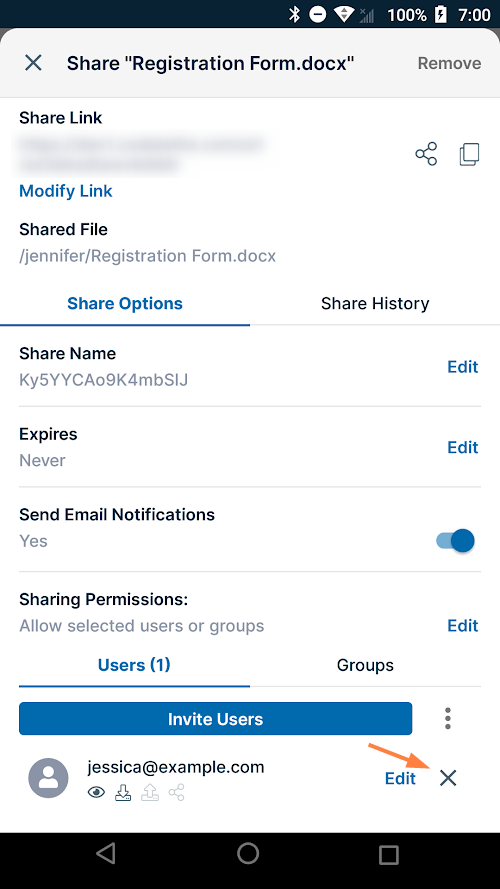This screenshot has width=500, height=889.
Task: Tap the share link icon
Action: coord(426,154)
